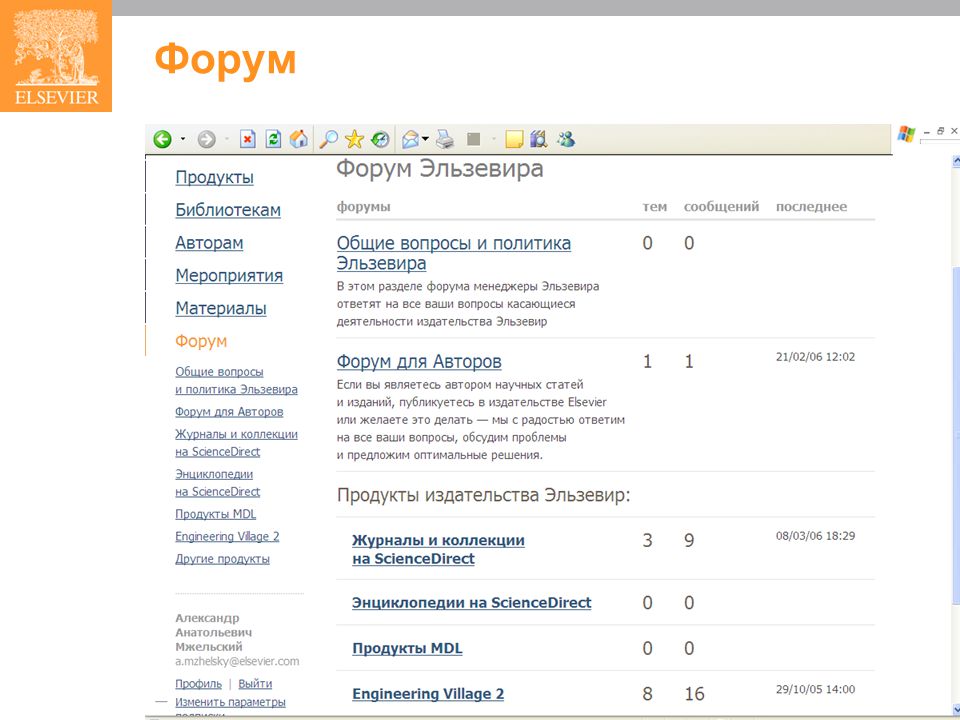This screenshot has width=960, height=720.
Task: Open bold forum link Engineering Village 2
Action: click(x=428, y=694)
